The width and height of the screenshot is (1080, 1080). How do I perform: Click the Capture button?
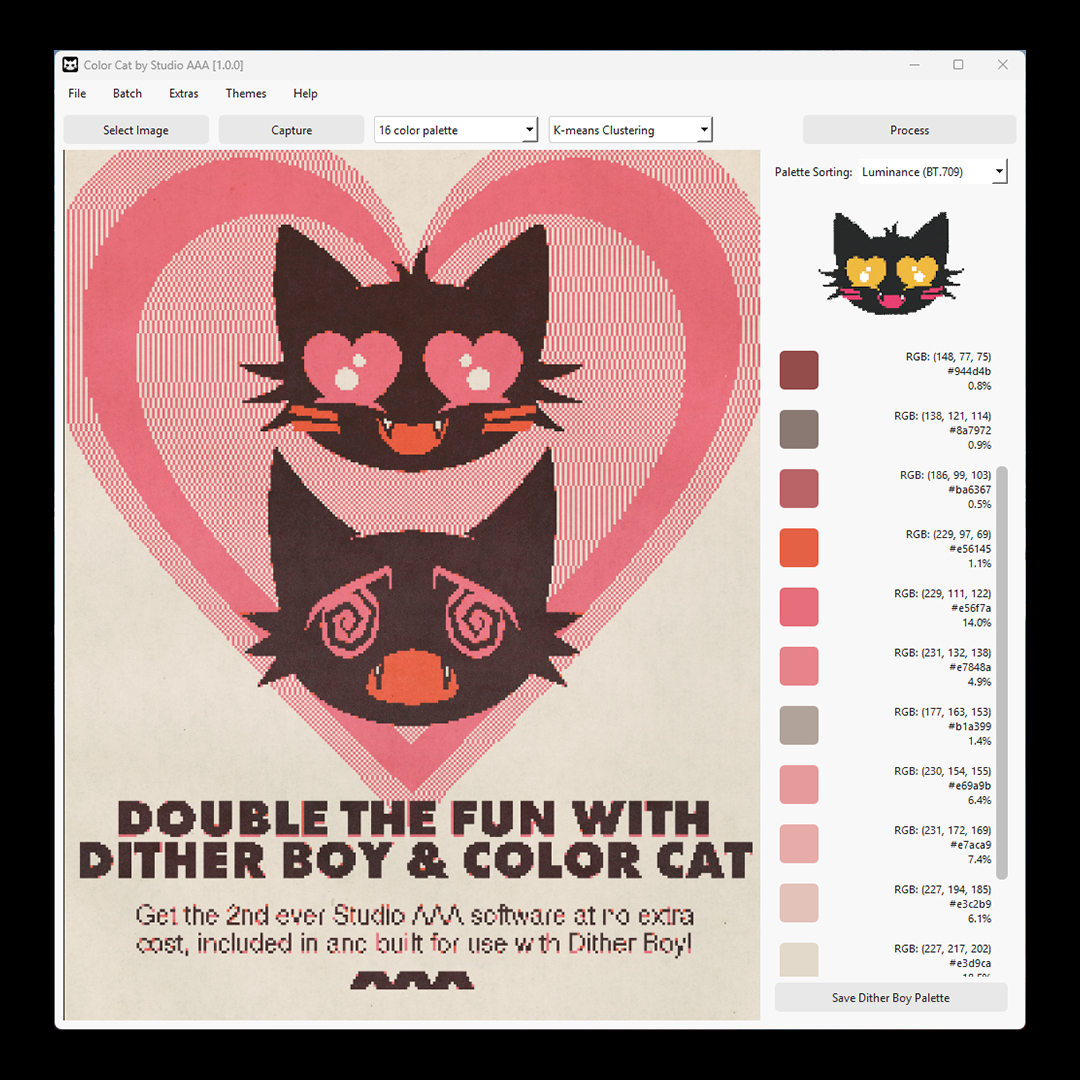pyautogui.click(x=290, y=129)
